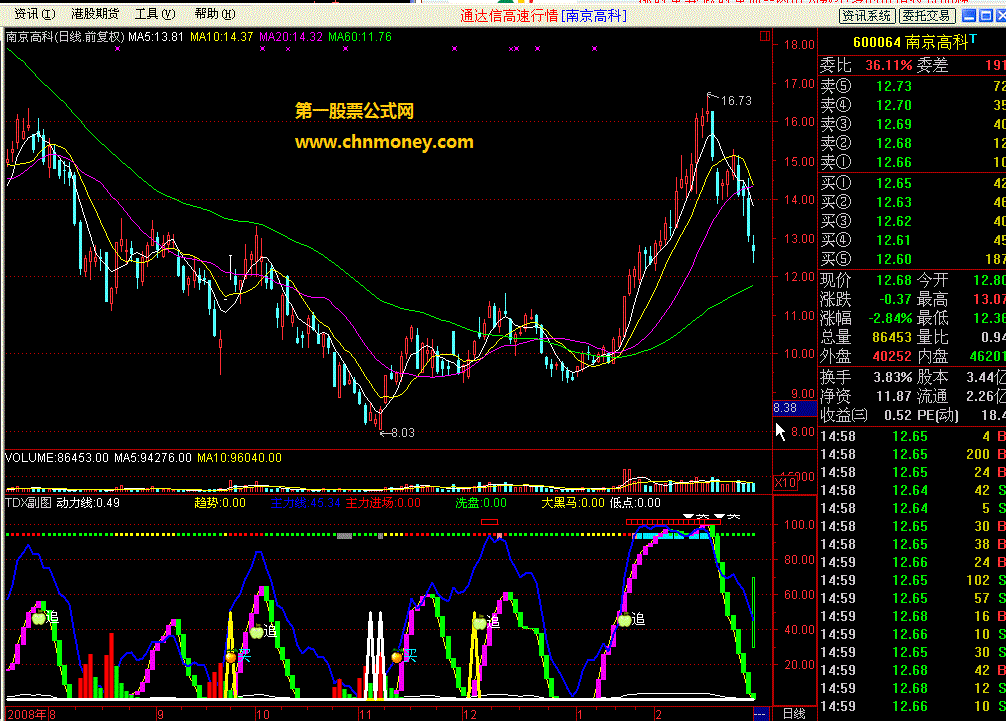Click the 涨跌 -0.37 value
Screen dimensions: 1006x721
pos(896,300)
